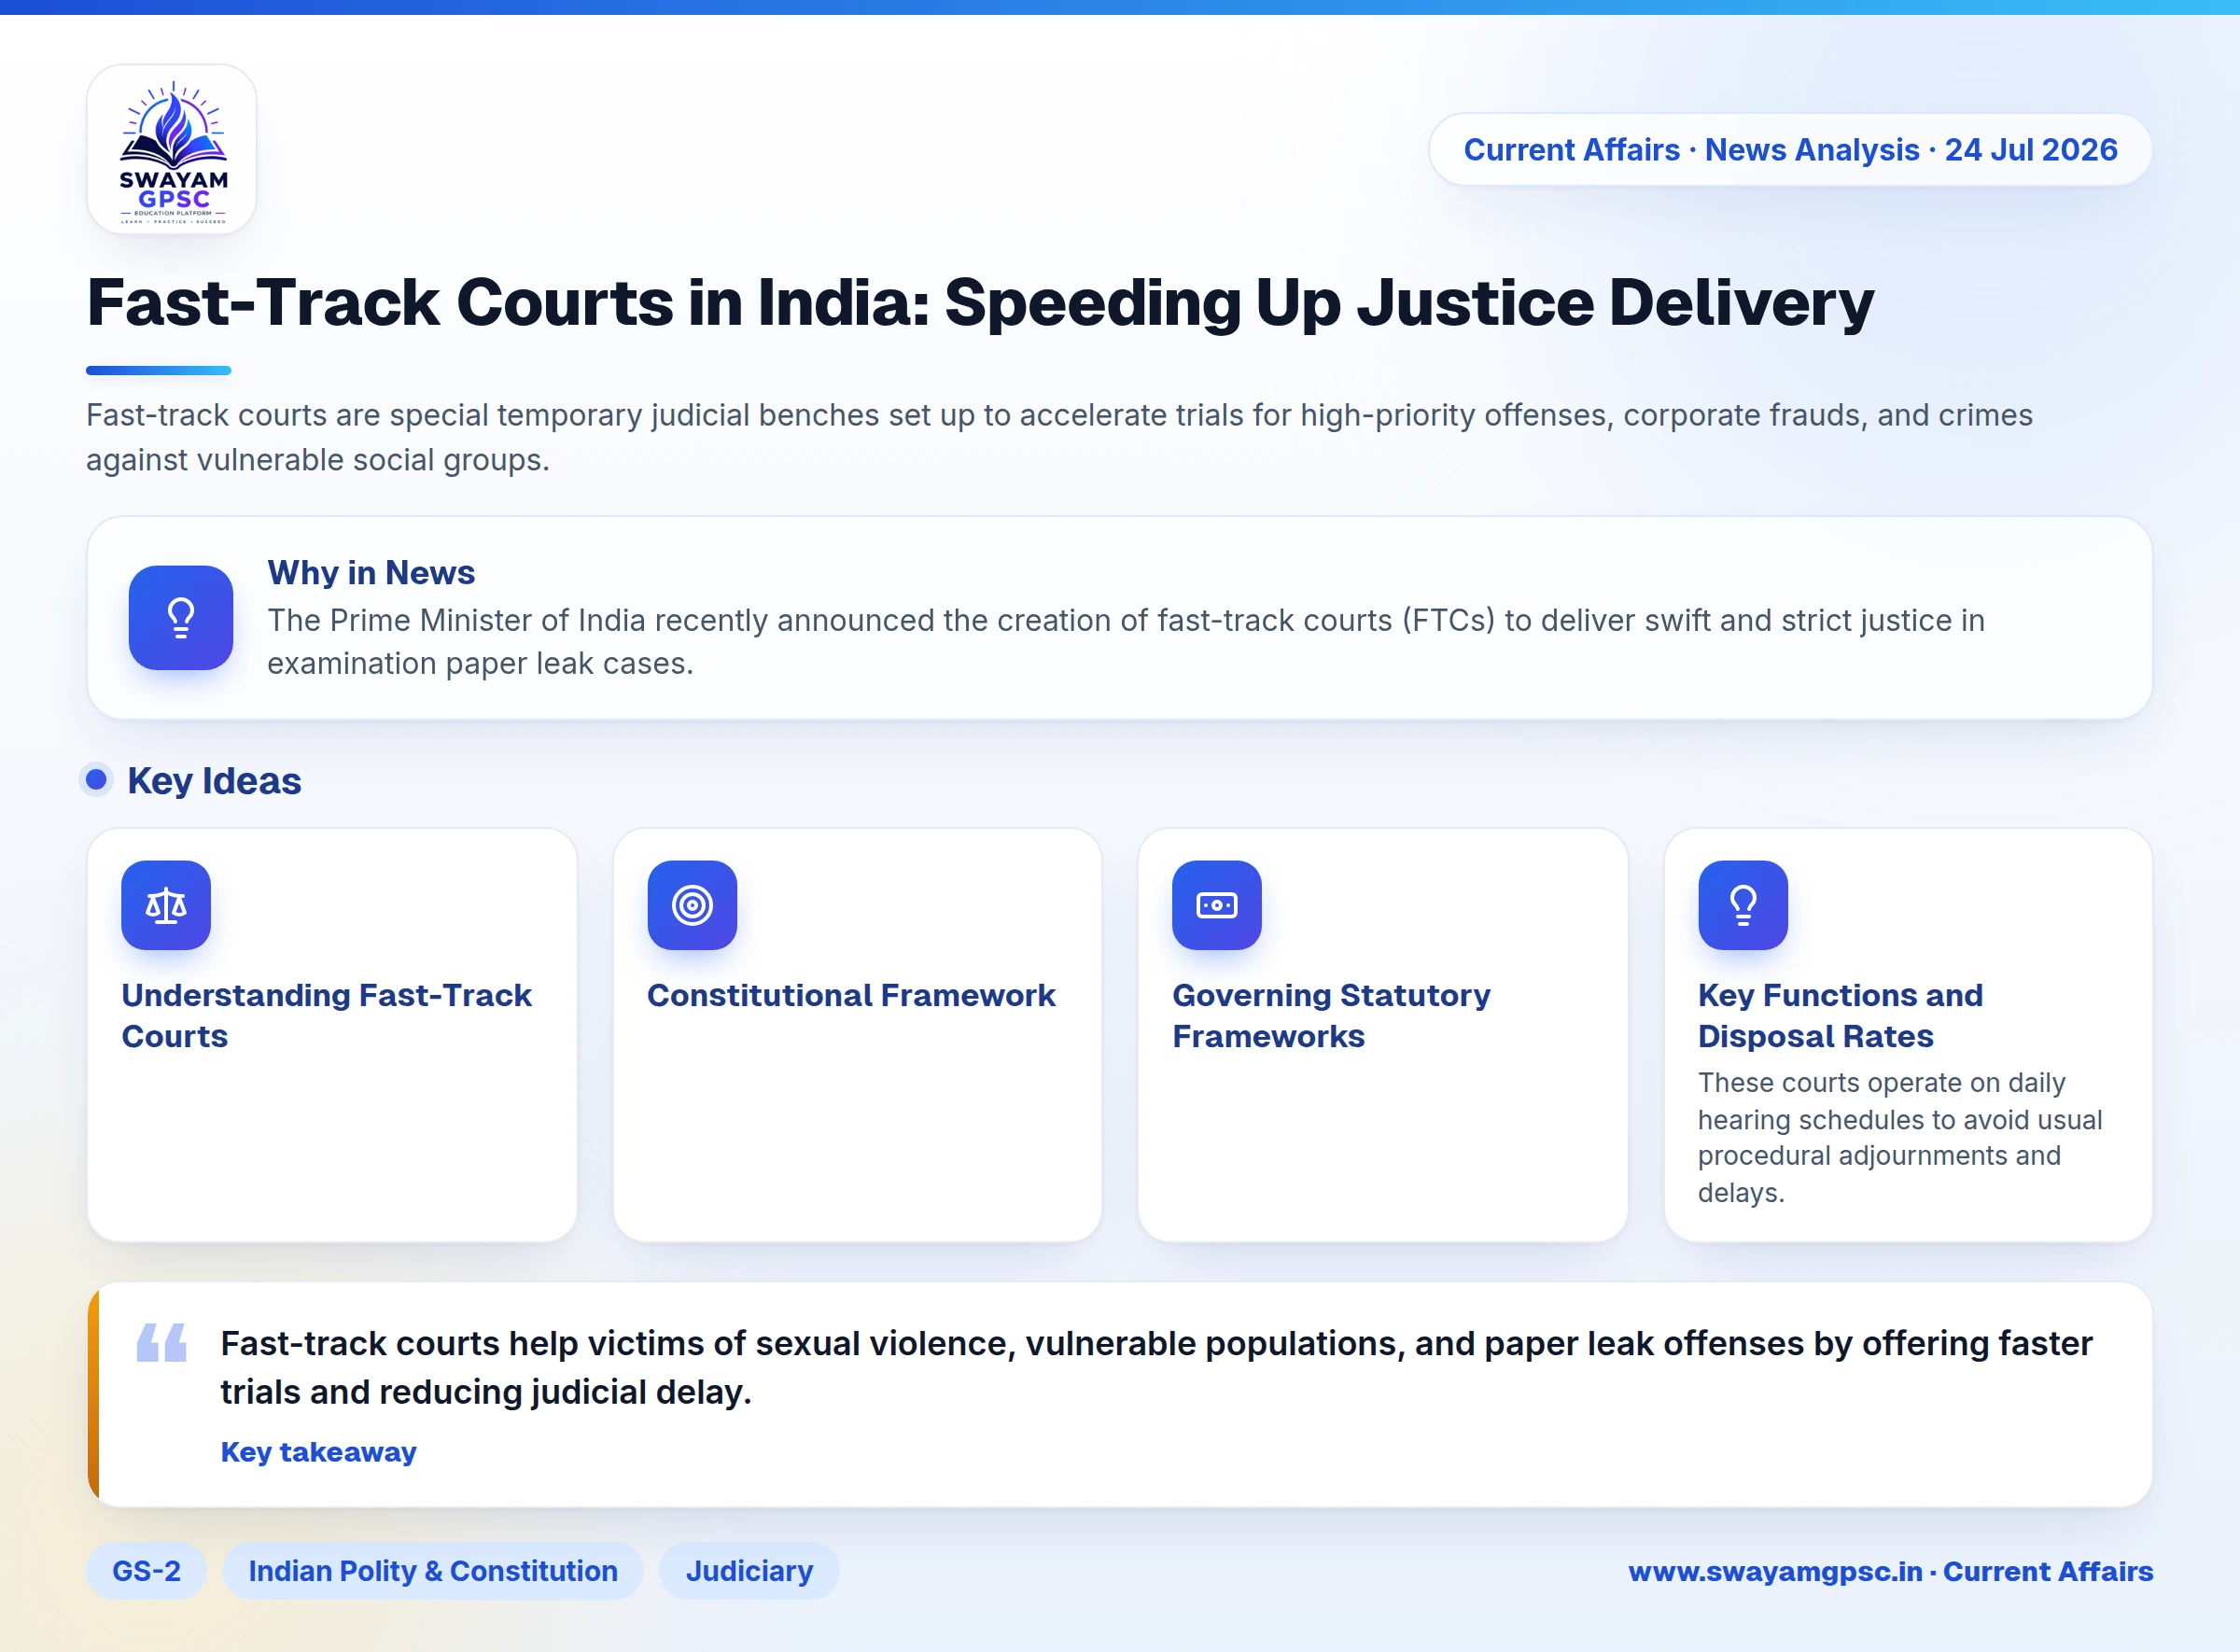Click the Why in News heading
The image size is (2240, 1652).
click(371, 572)
